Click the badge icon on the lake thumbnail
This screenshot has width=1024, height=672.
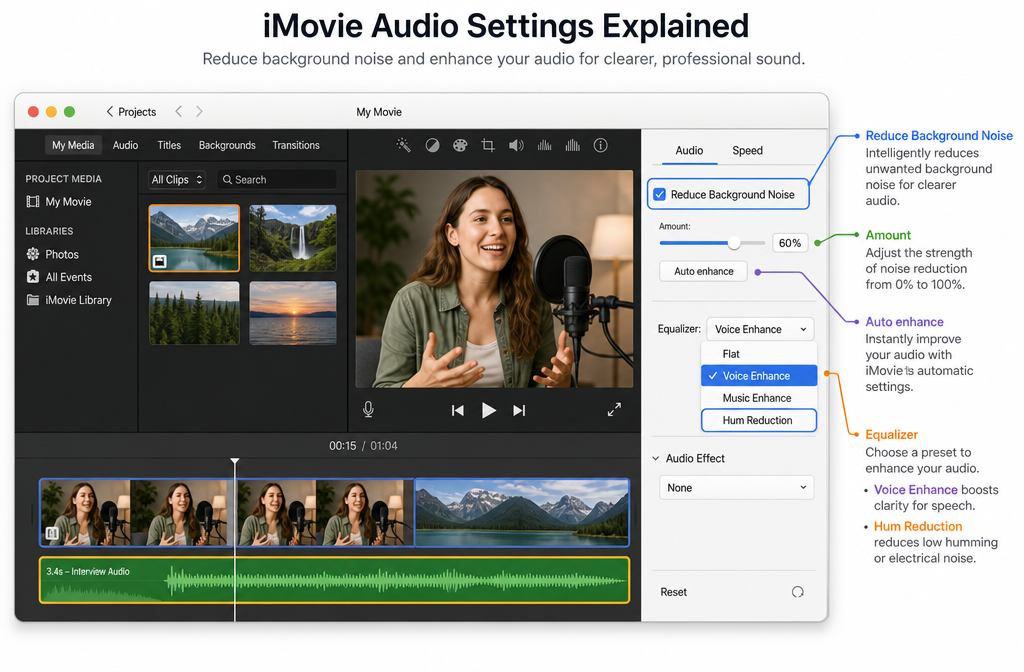160,261
